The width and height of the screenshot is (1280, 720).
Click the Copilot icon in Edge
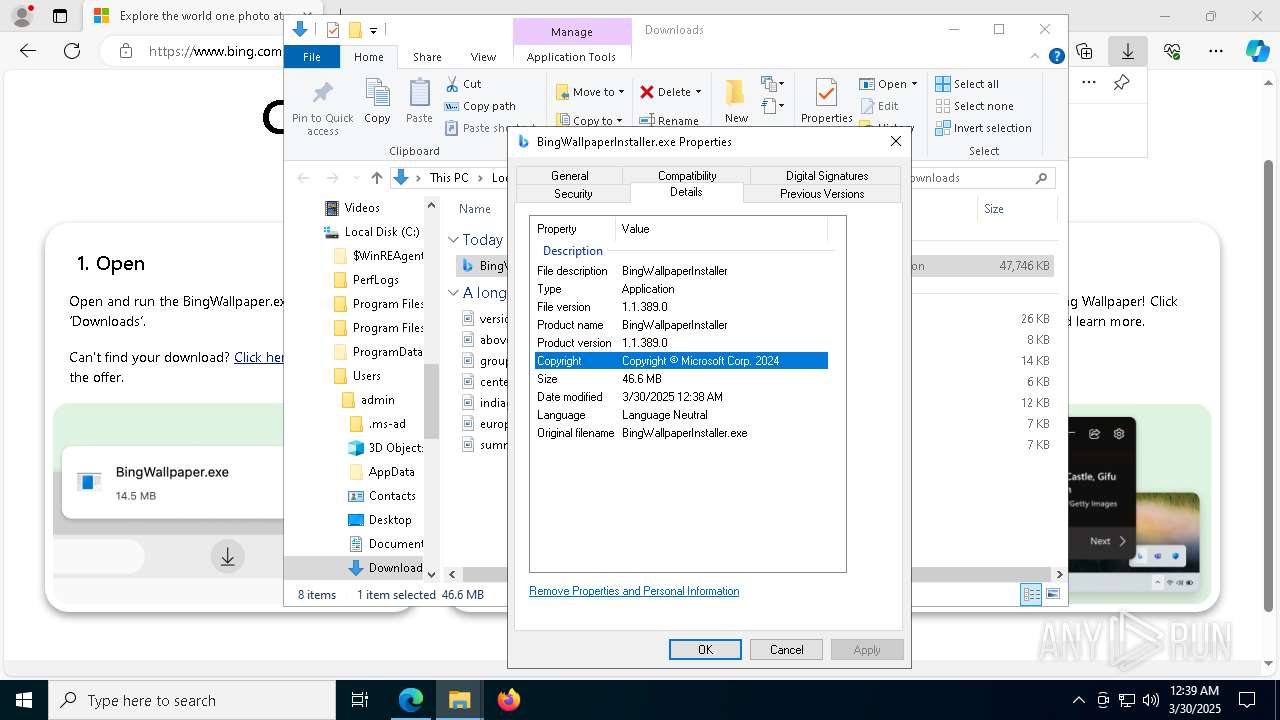tap(1257, 51)
